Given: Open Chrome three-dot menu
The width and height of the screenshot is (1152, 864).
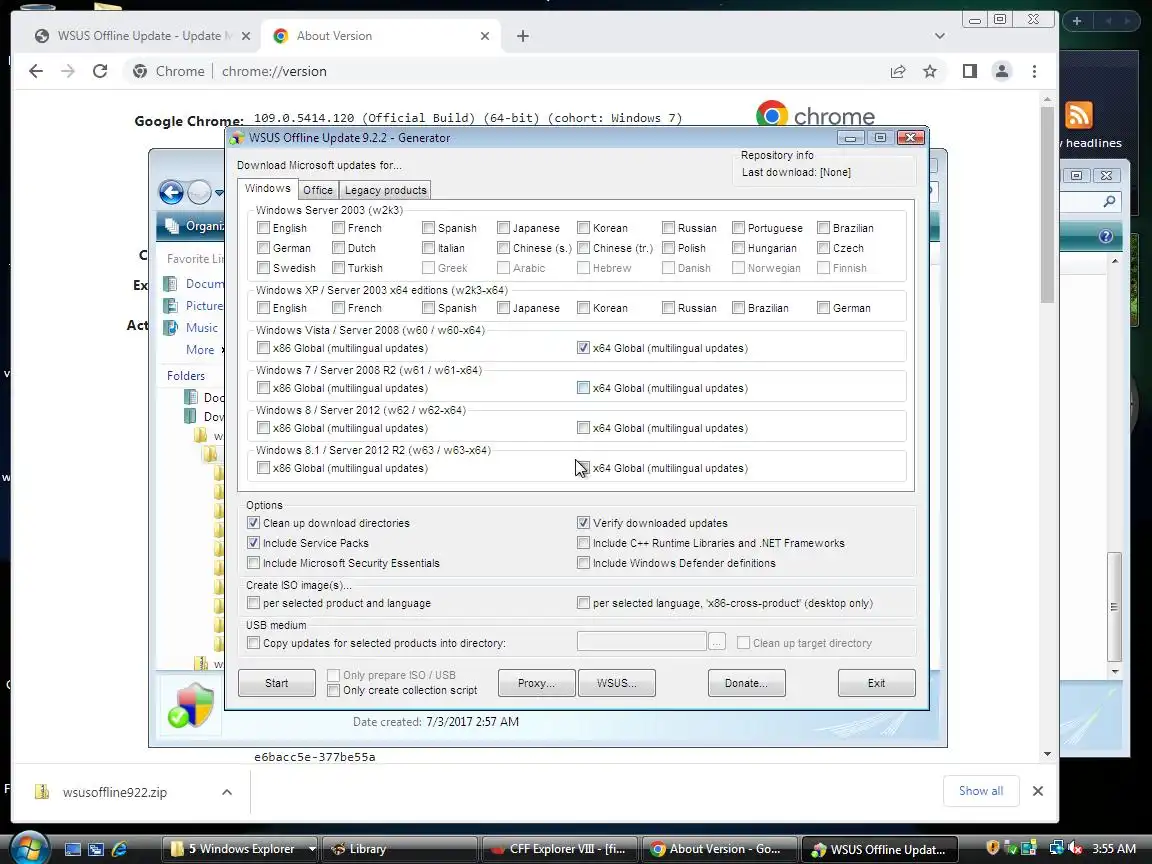Looking at the screenshot, I should tap(1034, 71).
